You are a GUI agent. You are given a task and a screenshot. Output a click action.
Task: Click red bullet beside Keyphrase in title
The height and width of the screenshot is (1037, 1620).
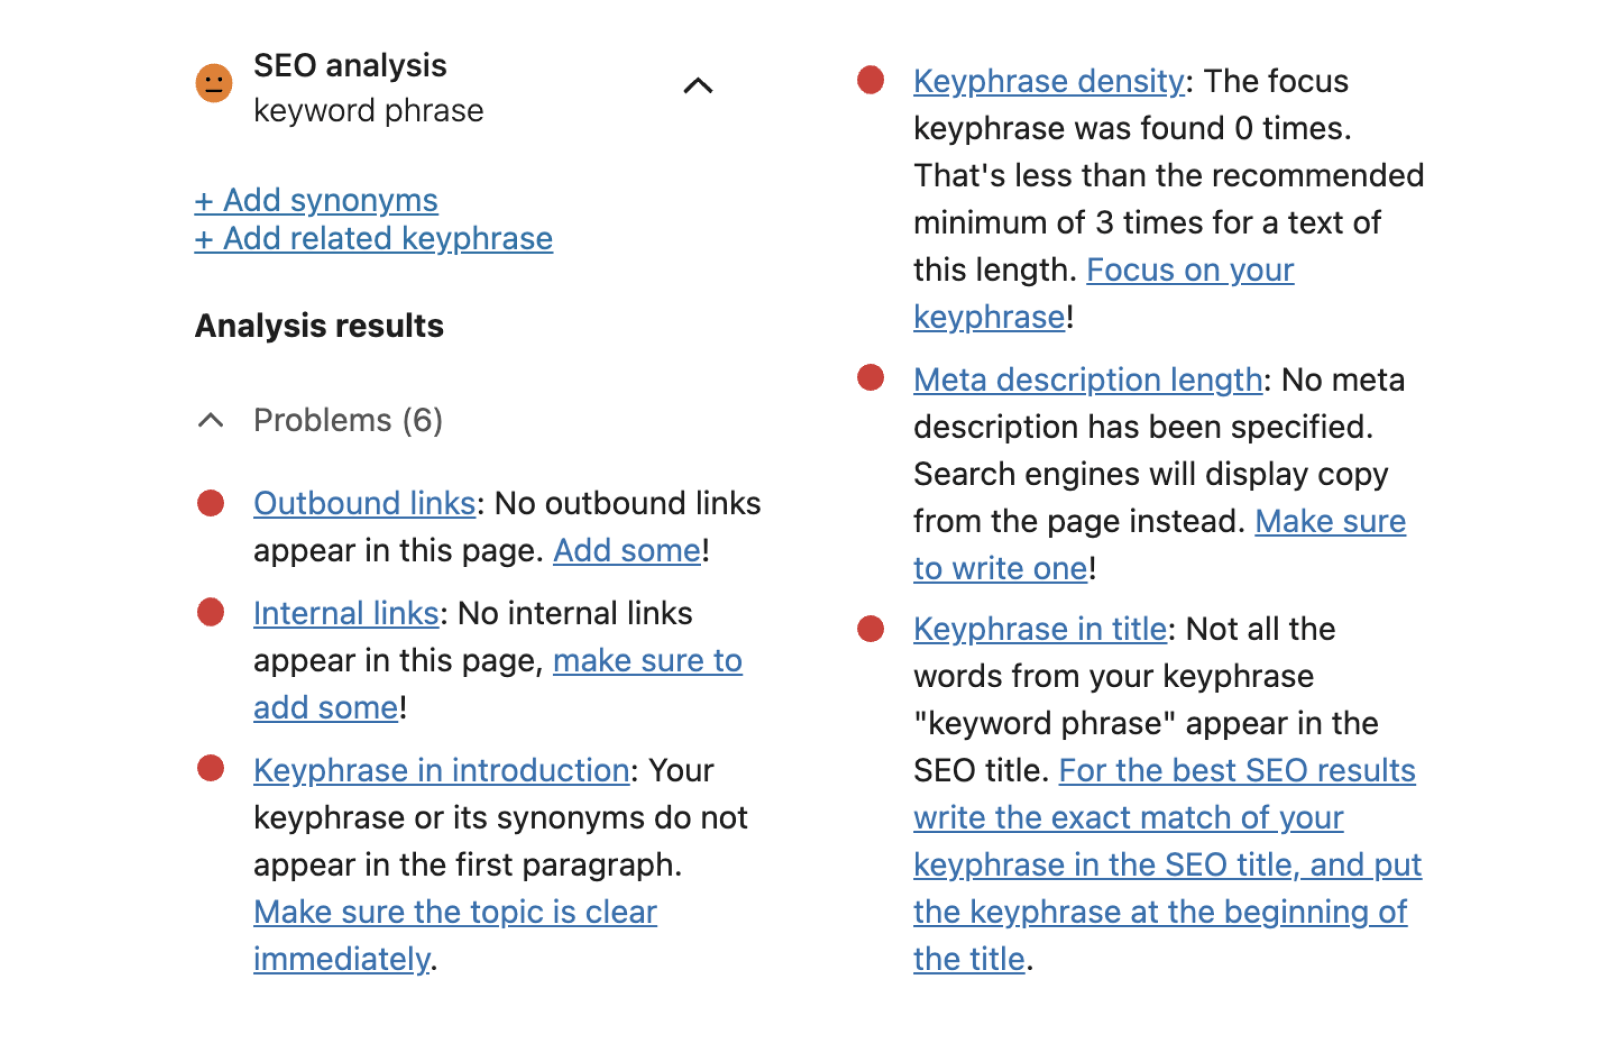pos(871,628)
